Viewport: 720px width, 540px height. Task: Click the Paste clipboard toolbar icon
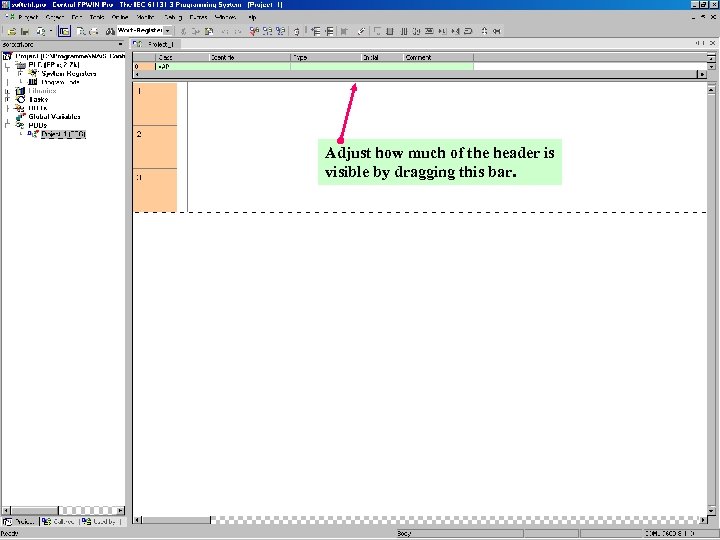click(209, 31)
